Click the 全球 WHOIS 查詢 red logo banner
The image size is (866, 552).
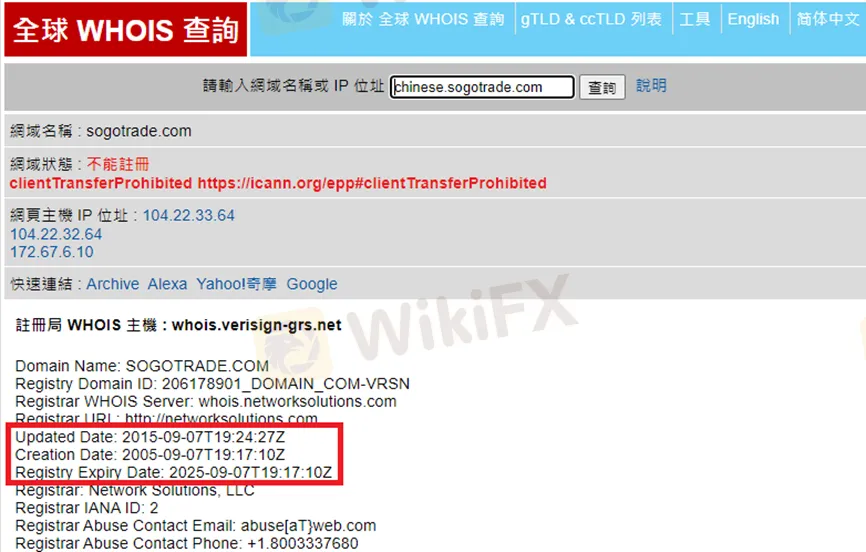tap(125, 29)
